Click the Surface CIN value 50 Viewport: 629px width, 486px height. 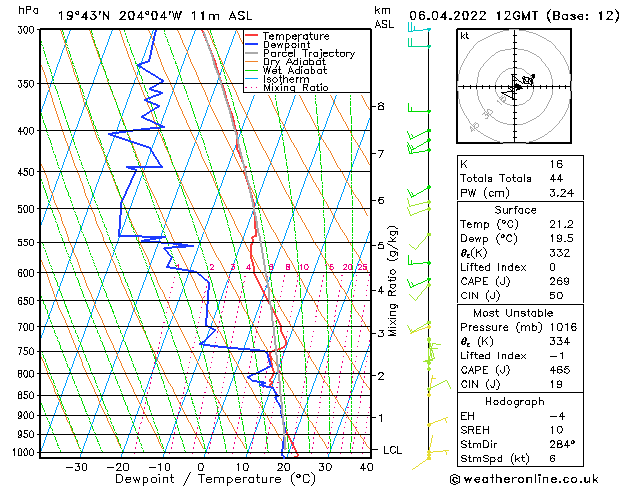click(556, 296)
